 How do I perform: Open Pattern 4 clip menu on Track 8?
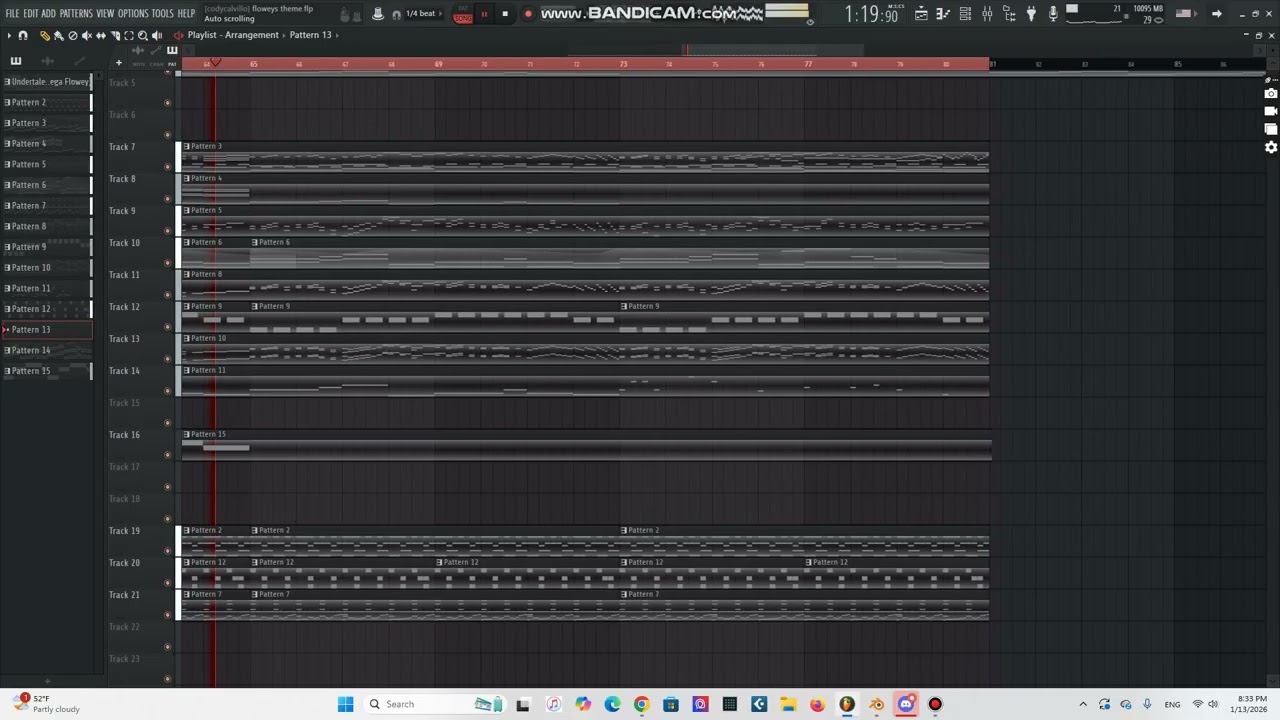(186, 178)
